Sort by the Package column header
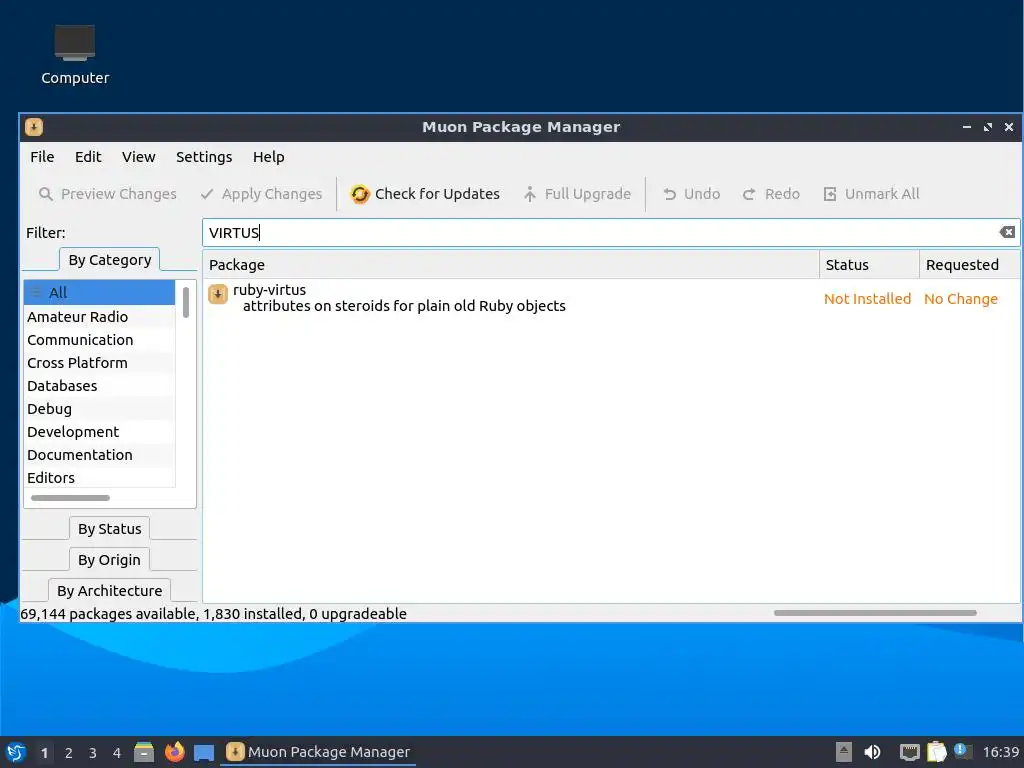Viewport: 1024px width, 768px height. (x=511, y=264)
